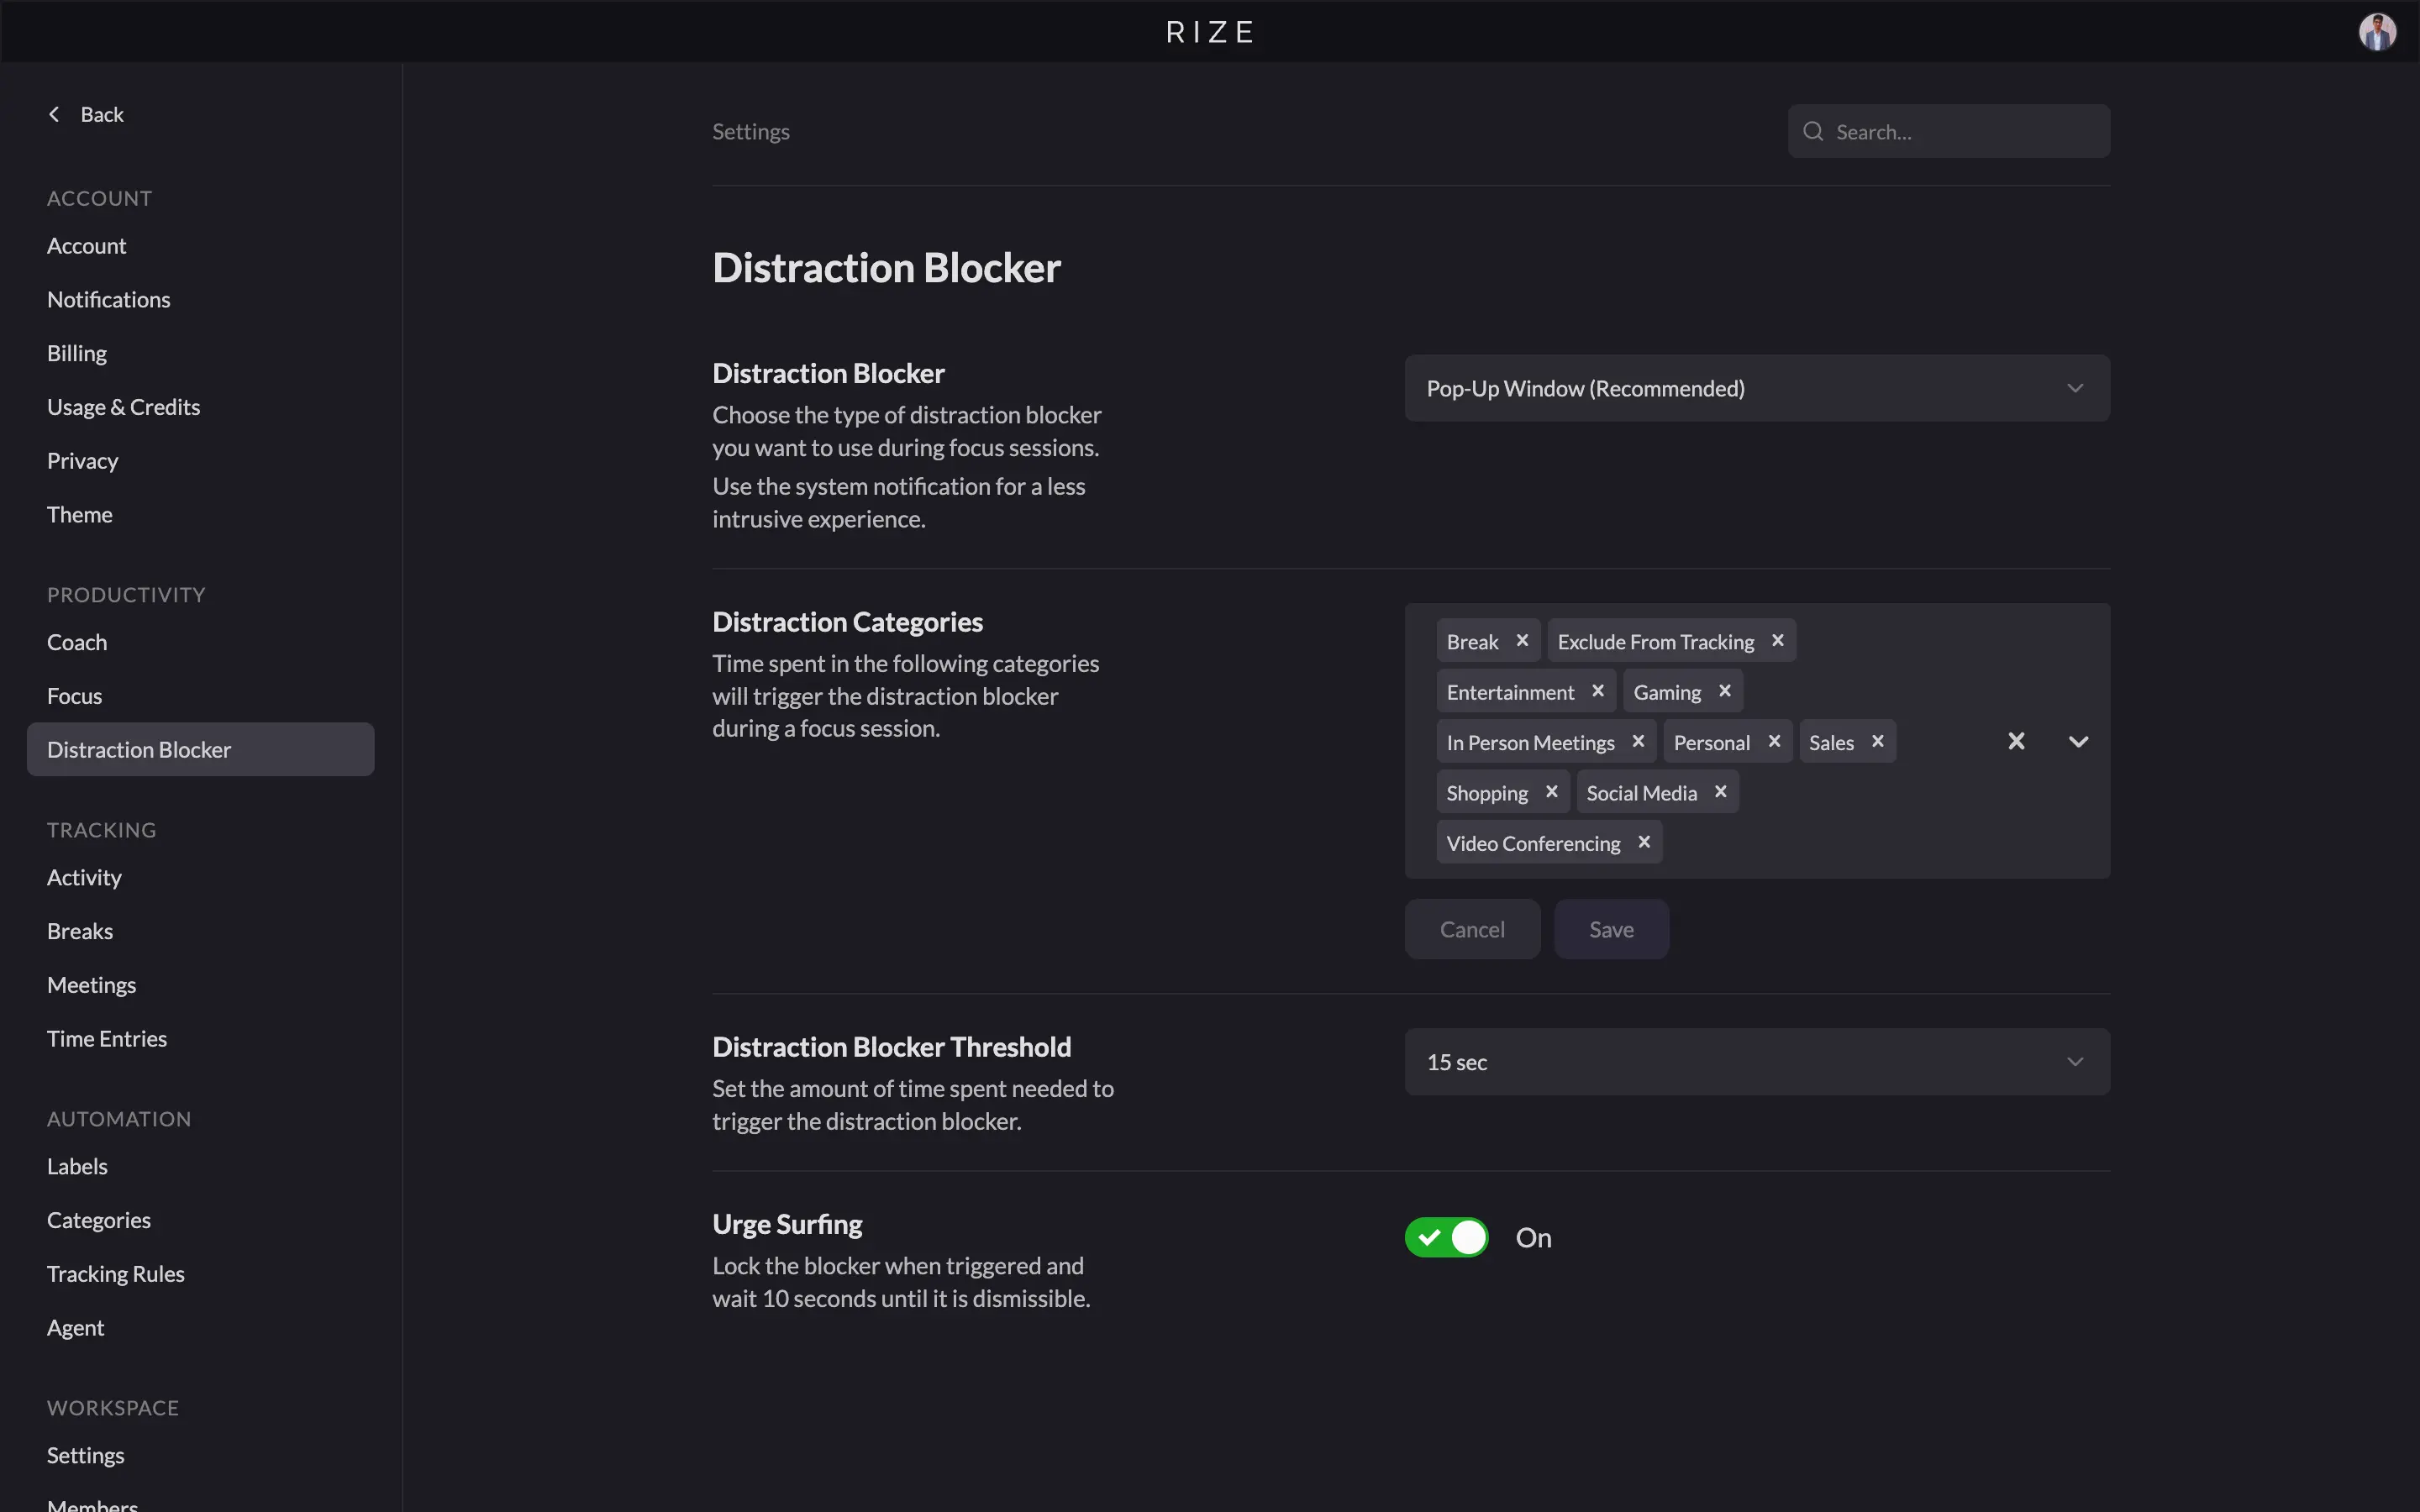
Task: Remove the Exclude From Tracking tag
Action: 1777,641
